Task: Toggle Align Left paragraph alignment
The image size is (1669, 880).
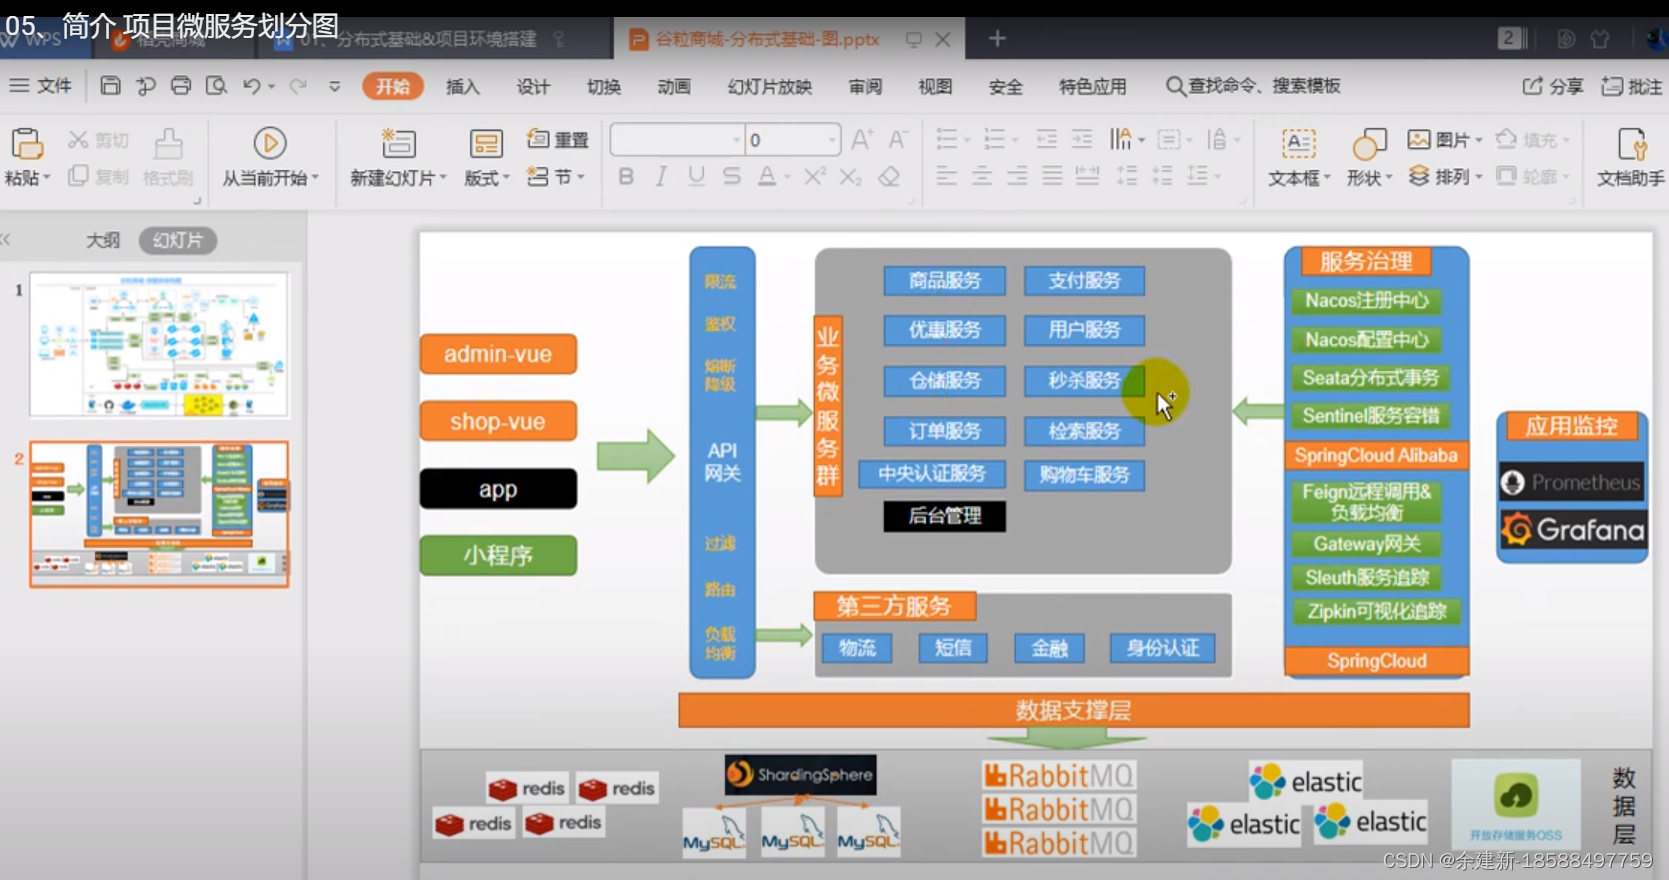Action: click(946, 177)
